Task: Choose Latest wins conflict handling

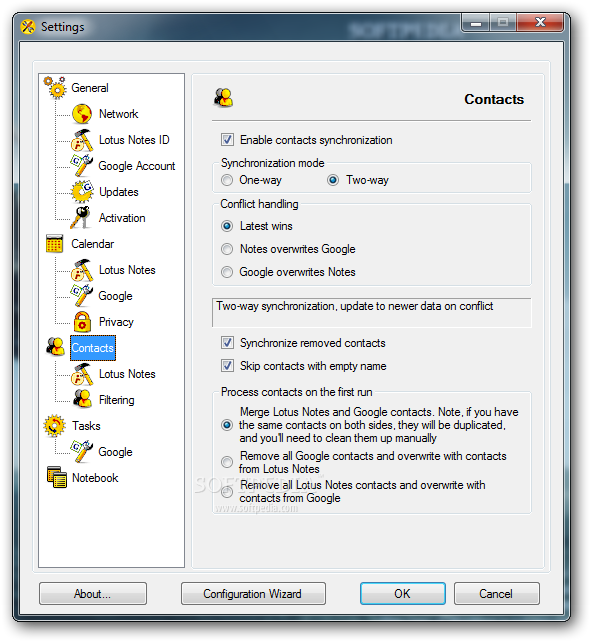Action: point(227,226)
